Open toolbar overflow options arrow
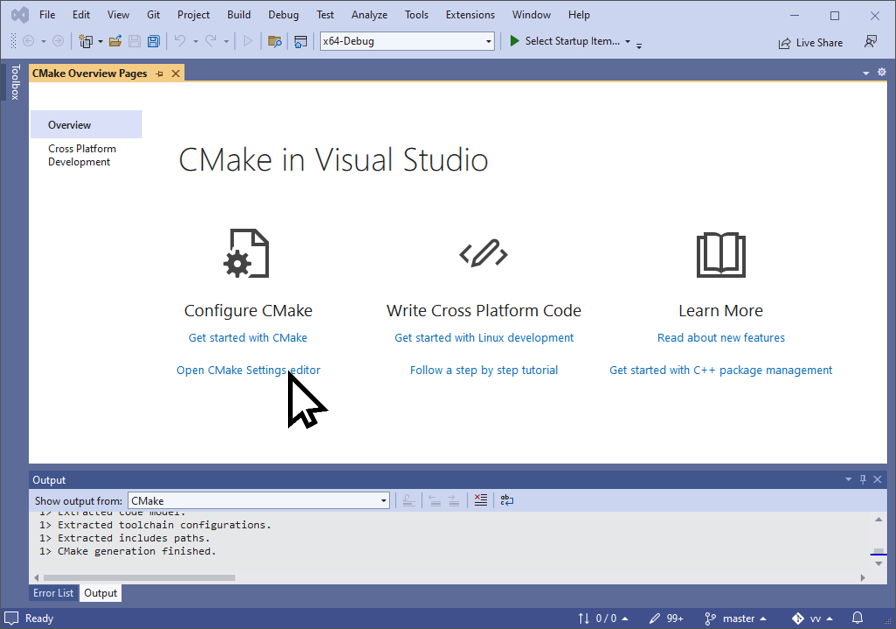Viewport: 896px width, 629px height. [639, 45]
